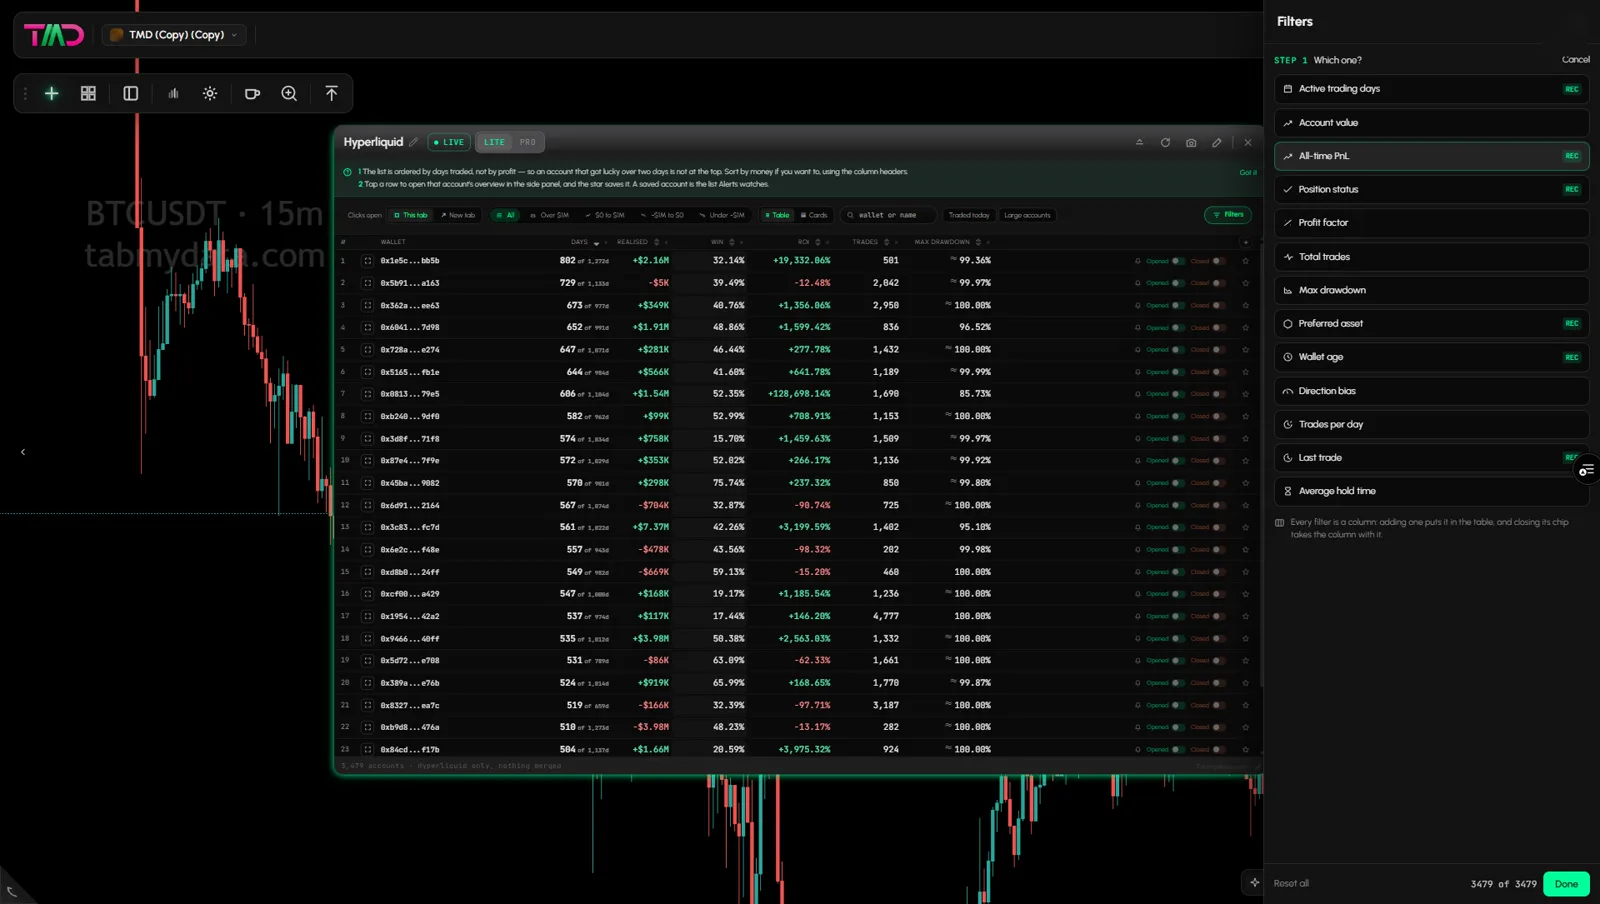The height and width of the screenshot is (904, 1600).
Task: Cancel the filter step
Action: pyautogui.click(x=1575, y=60)
